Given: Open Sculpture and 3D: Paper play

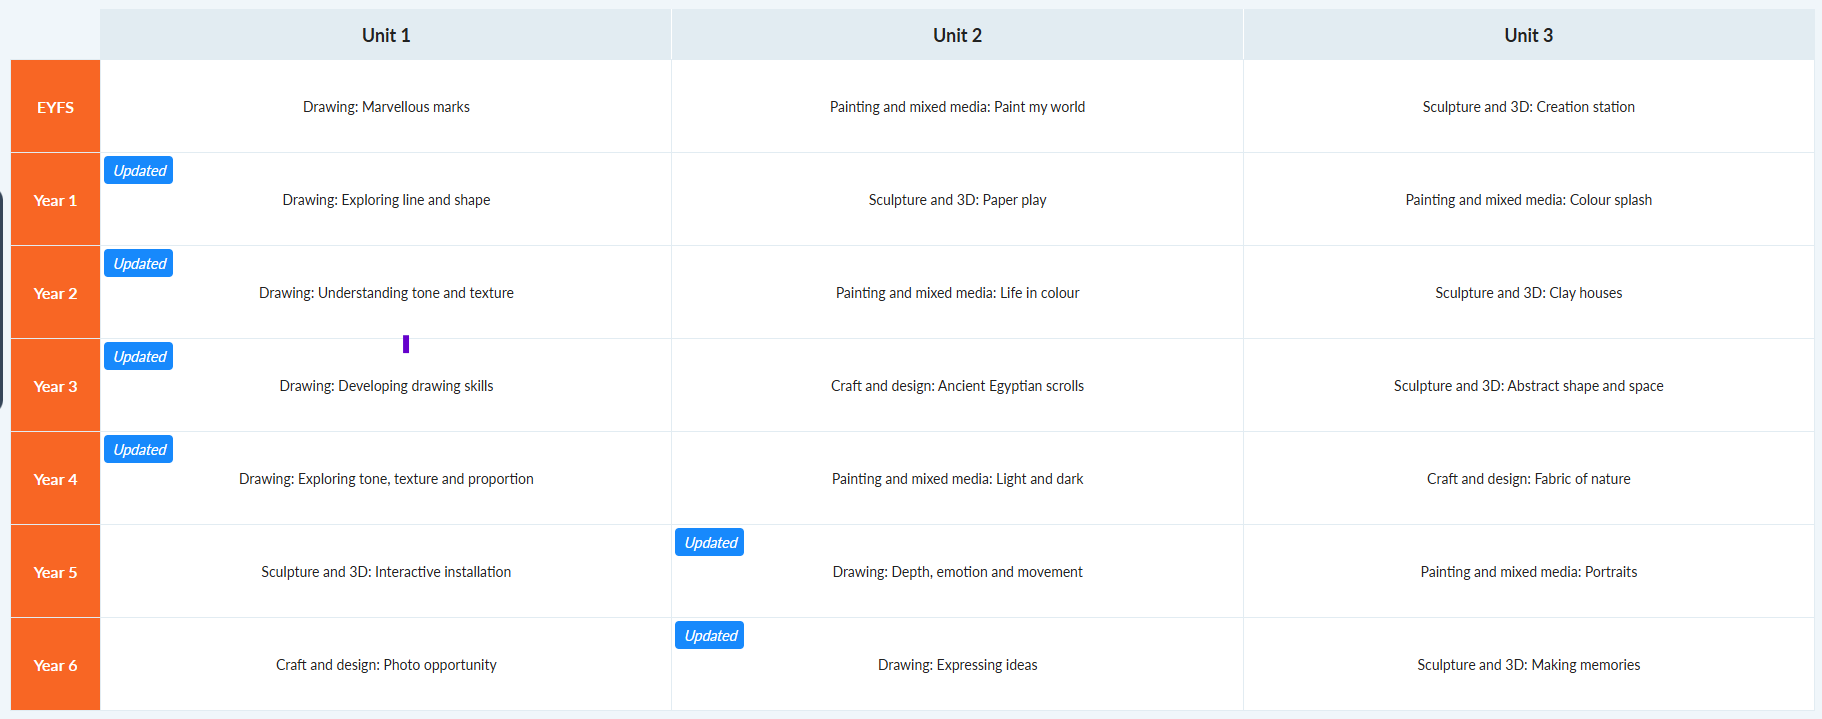Looking at the screenshot, I should [957, 200].
